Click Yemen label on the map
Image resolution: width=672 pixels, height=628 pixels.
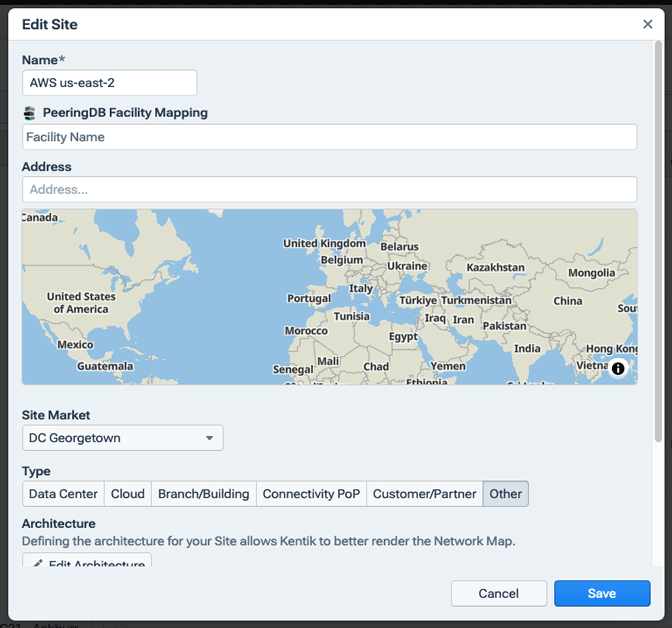coord(448,366)
